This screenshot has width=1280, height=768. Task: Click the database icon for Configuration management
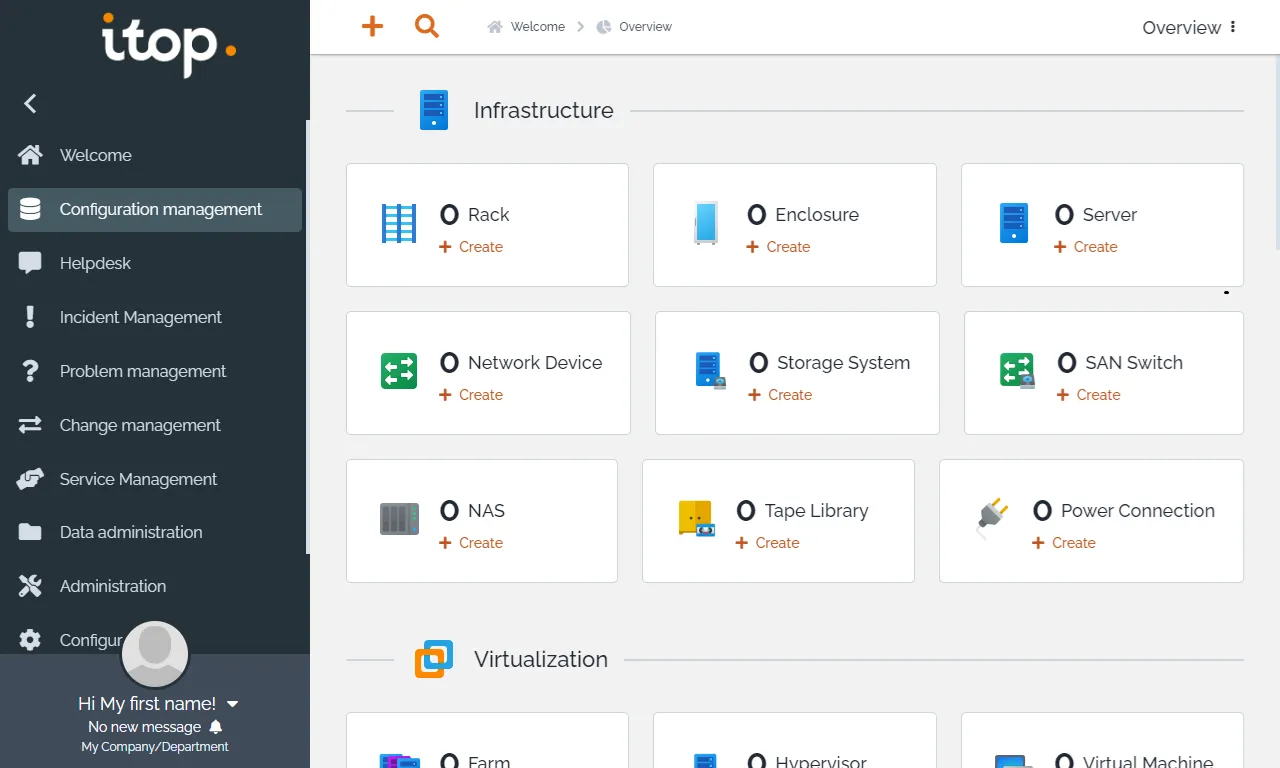(x=30, y=209)
